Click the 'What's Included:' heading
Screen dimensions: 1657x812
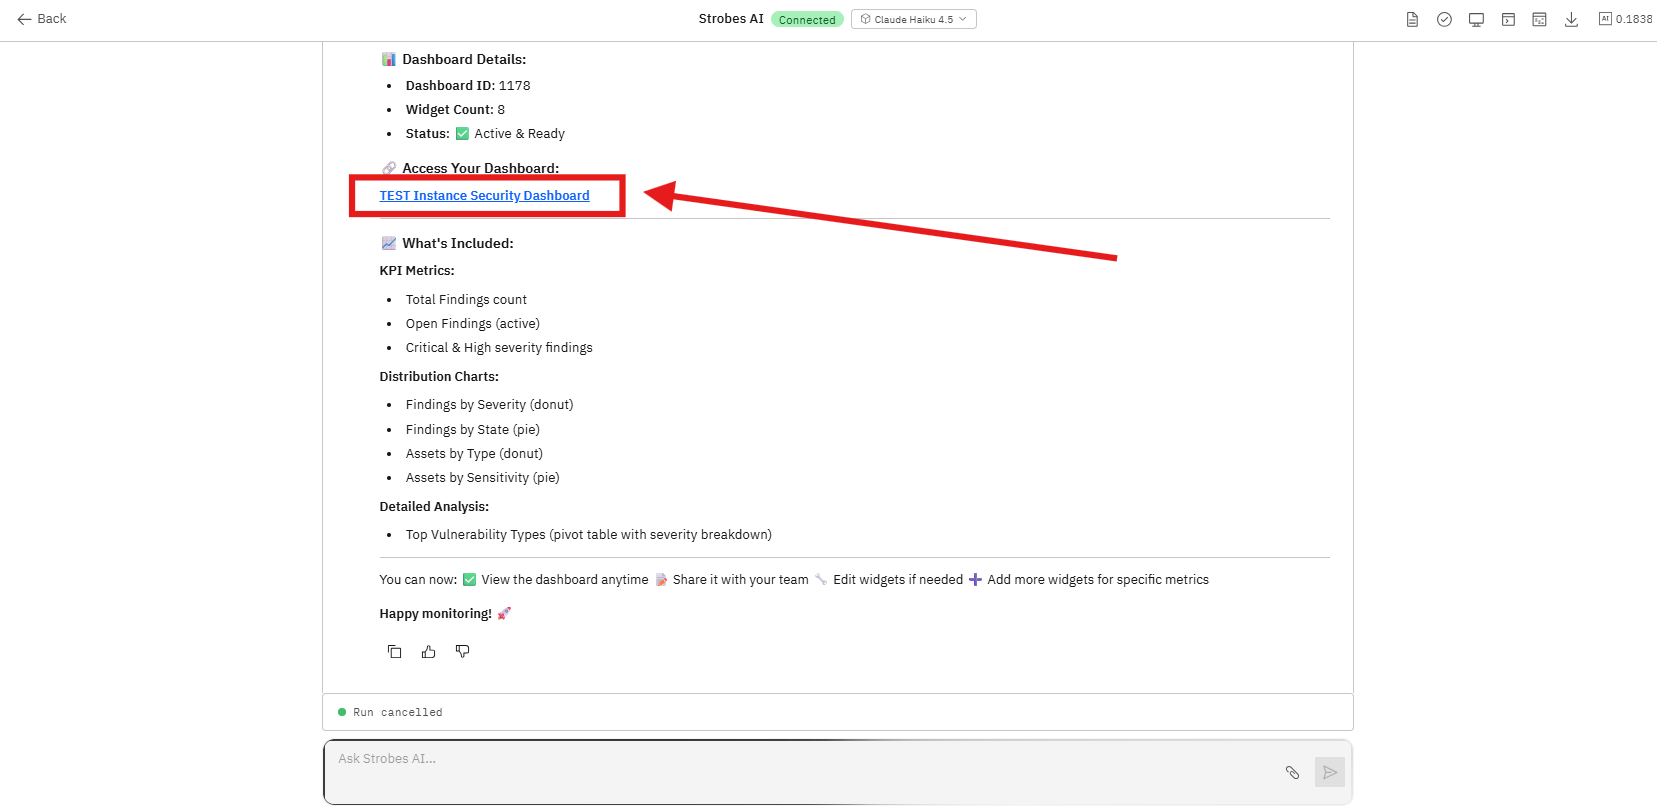pyautogui.click(x=458, y=244)
